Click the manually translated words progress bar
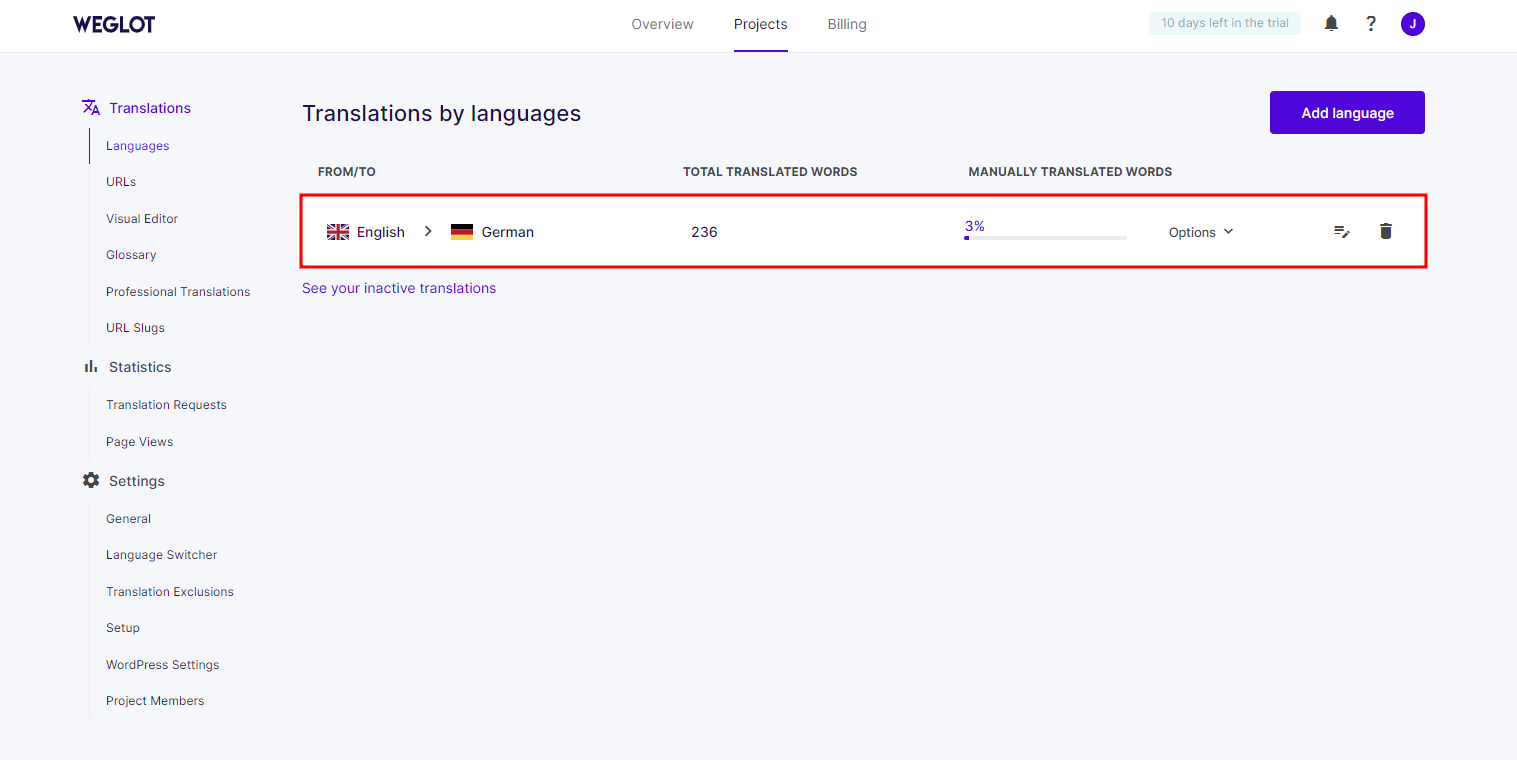 click(x=1045, y=238)
